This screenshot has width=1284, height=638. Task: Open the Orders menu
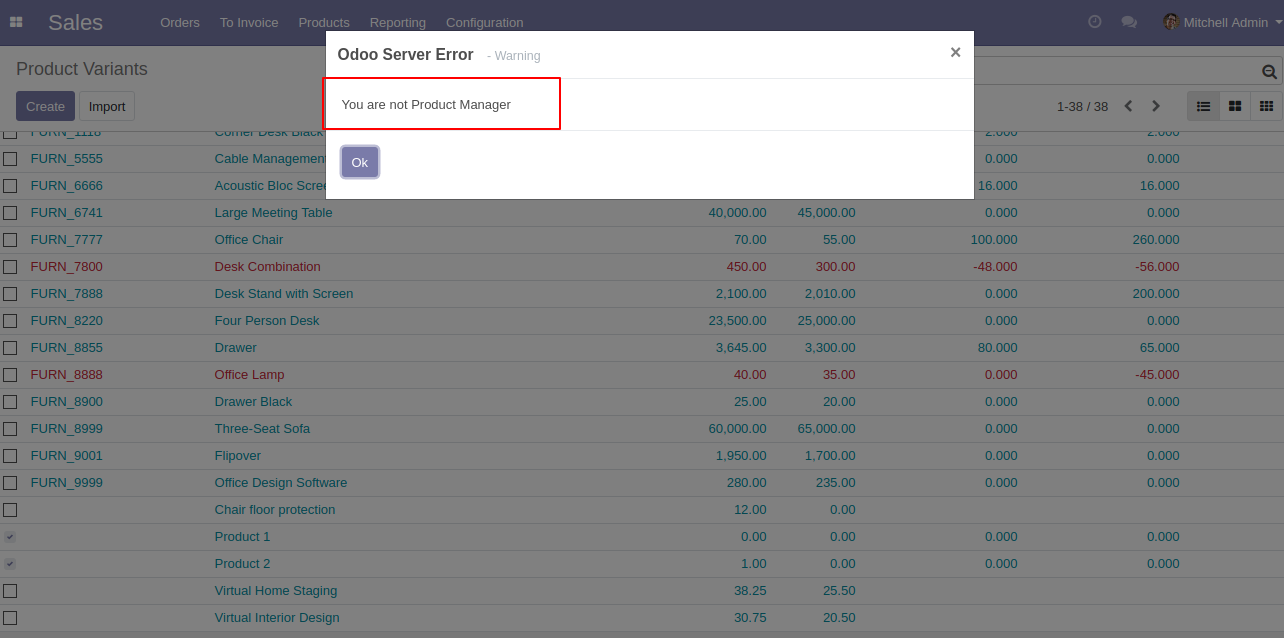point(180,22)
